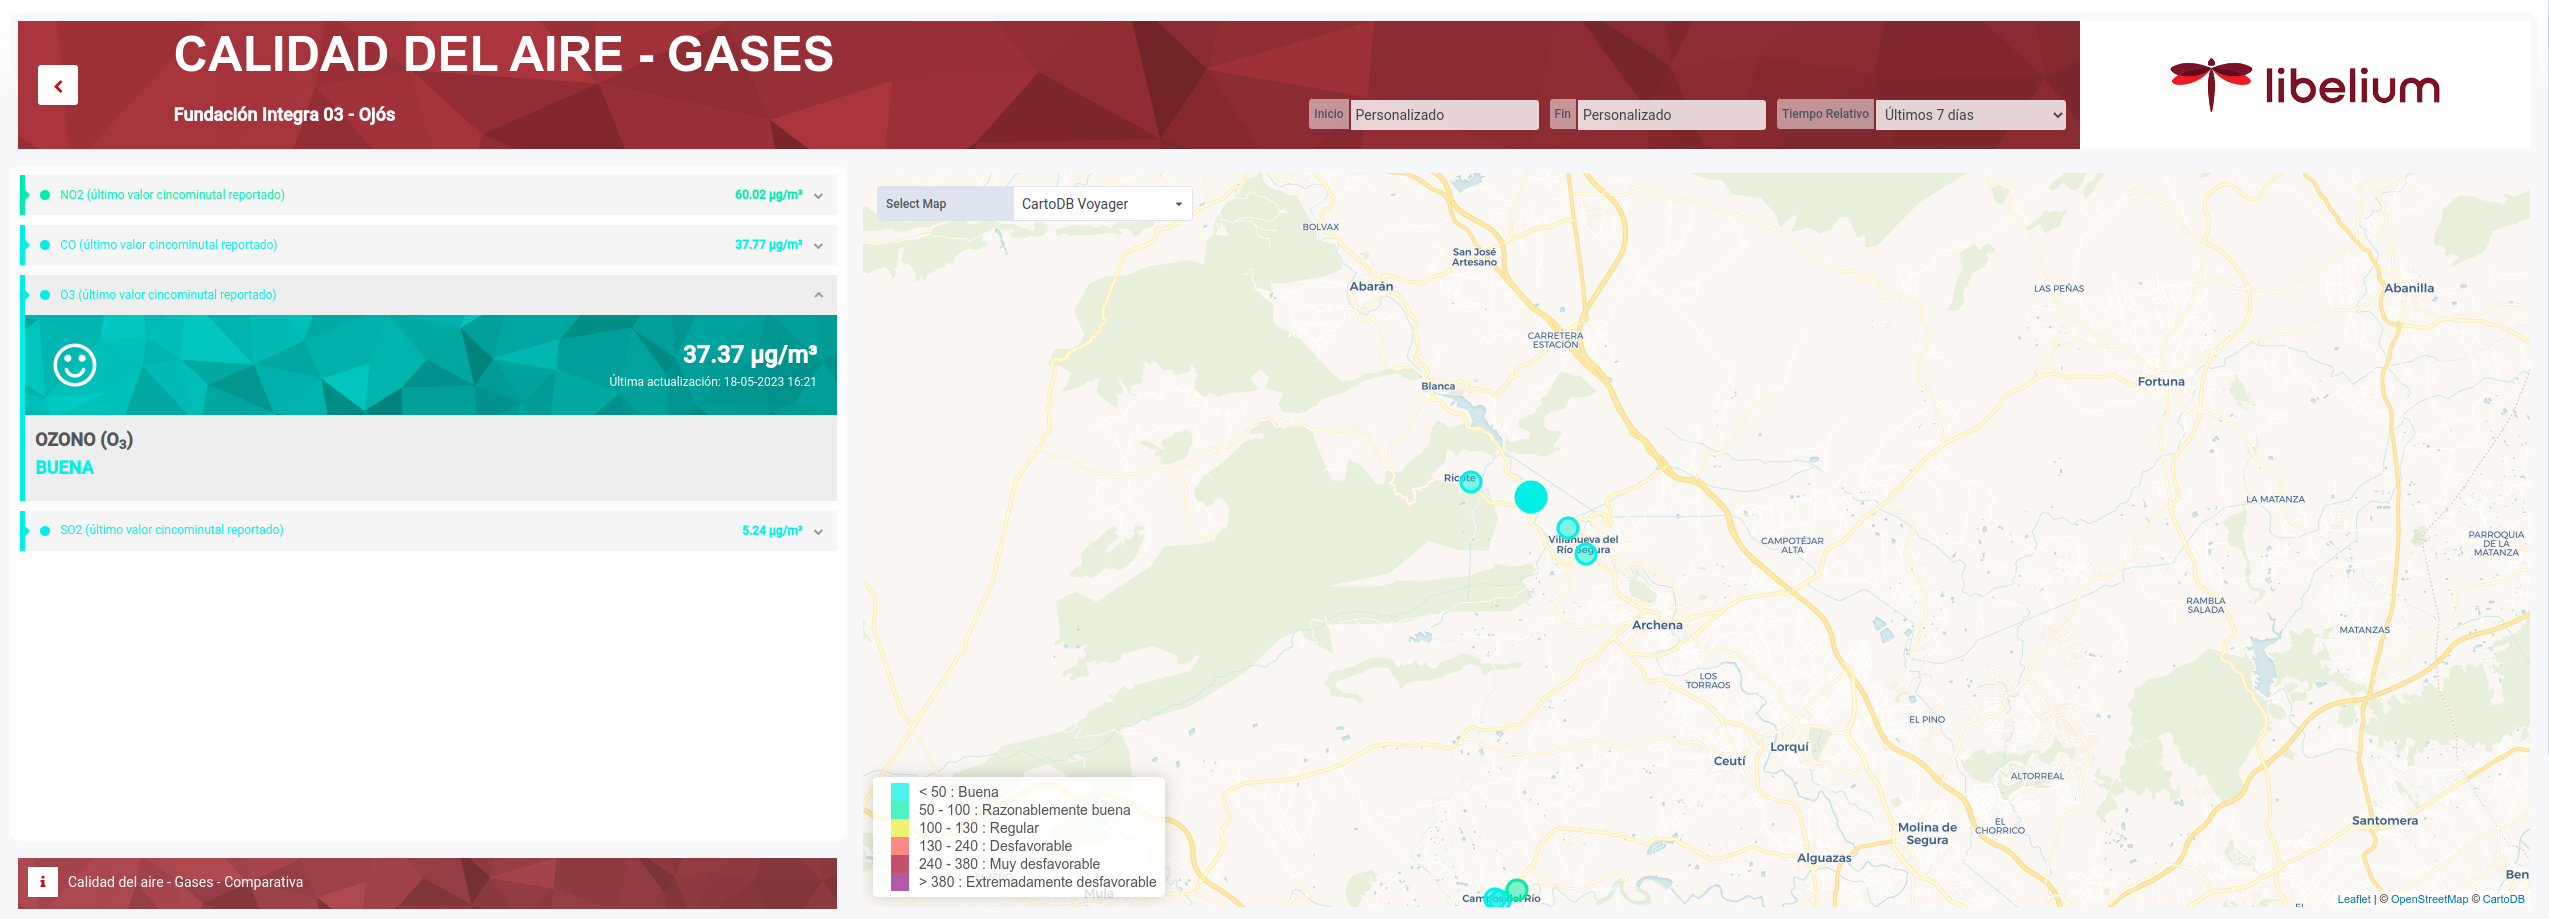Expand the NO2 panel chevron

click(818, 196)
